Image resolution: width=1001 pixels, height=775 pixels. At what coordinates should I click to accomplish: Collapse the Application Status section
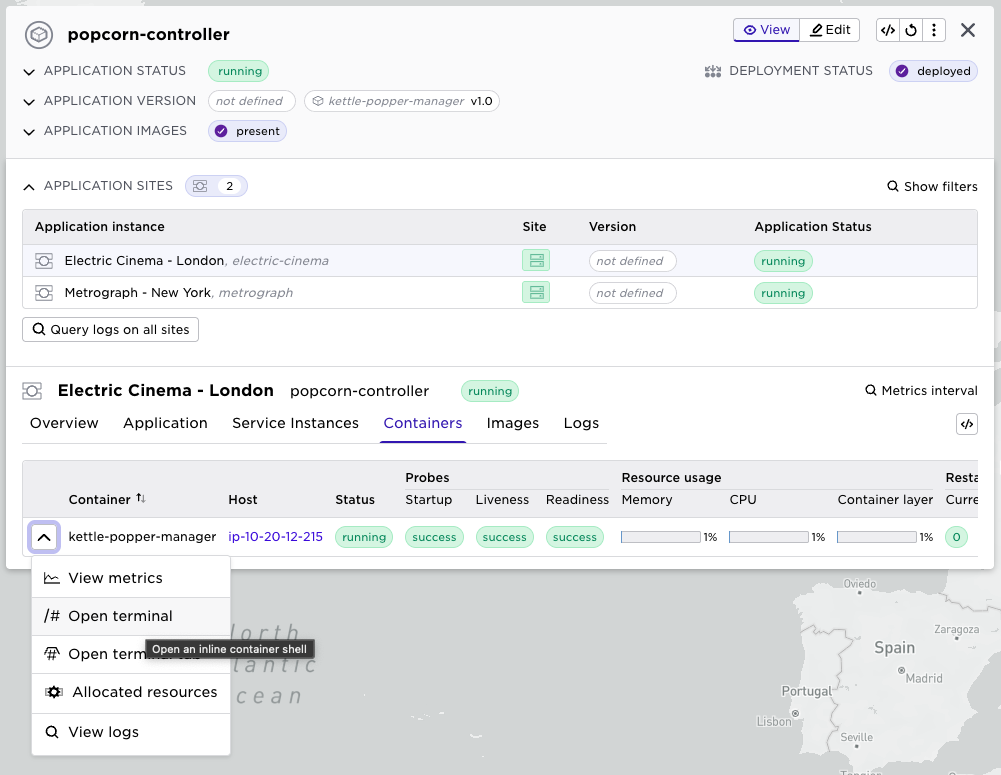(x=30, y=72)
